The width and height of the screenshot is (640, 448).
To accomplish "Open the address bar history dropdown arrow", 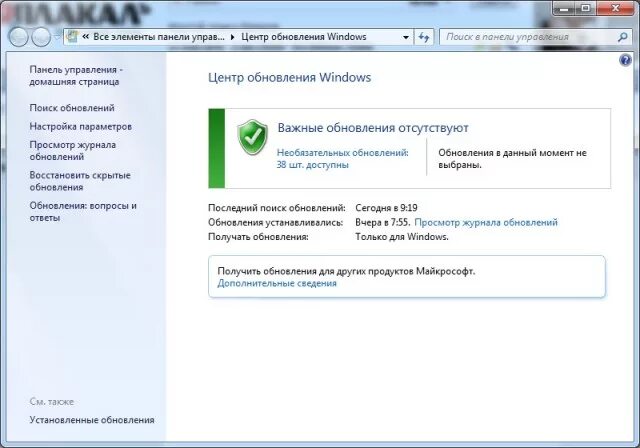I will pos(406,37).
